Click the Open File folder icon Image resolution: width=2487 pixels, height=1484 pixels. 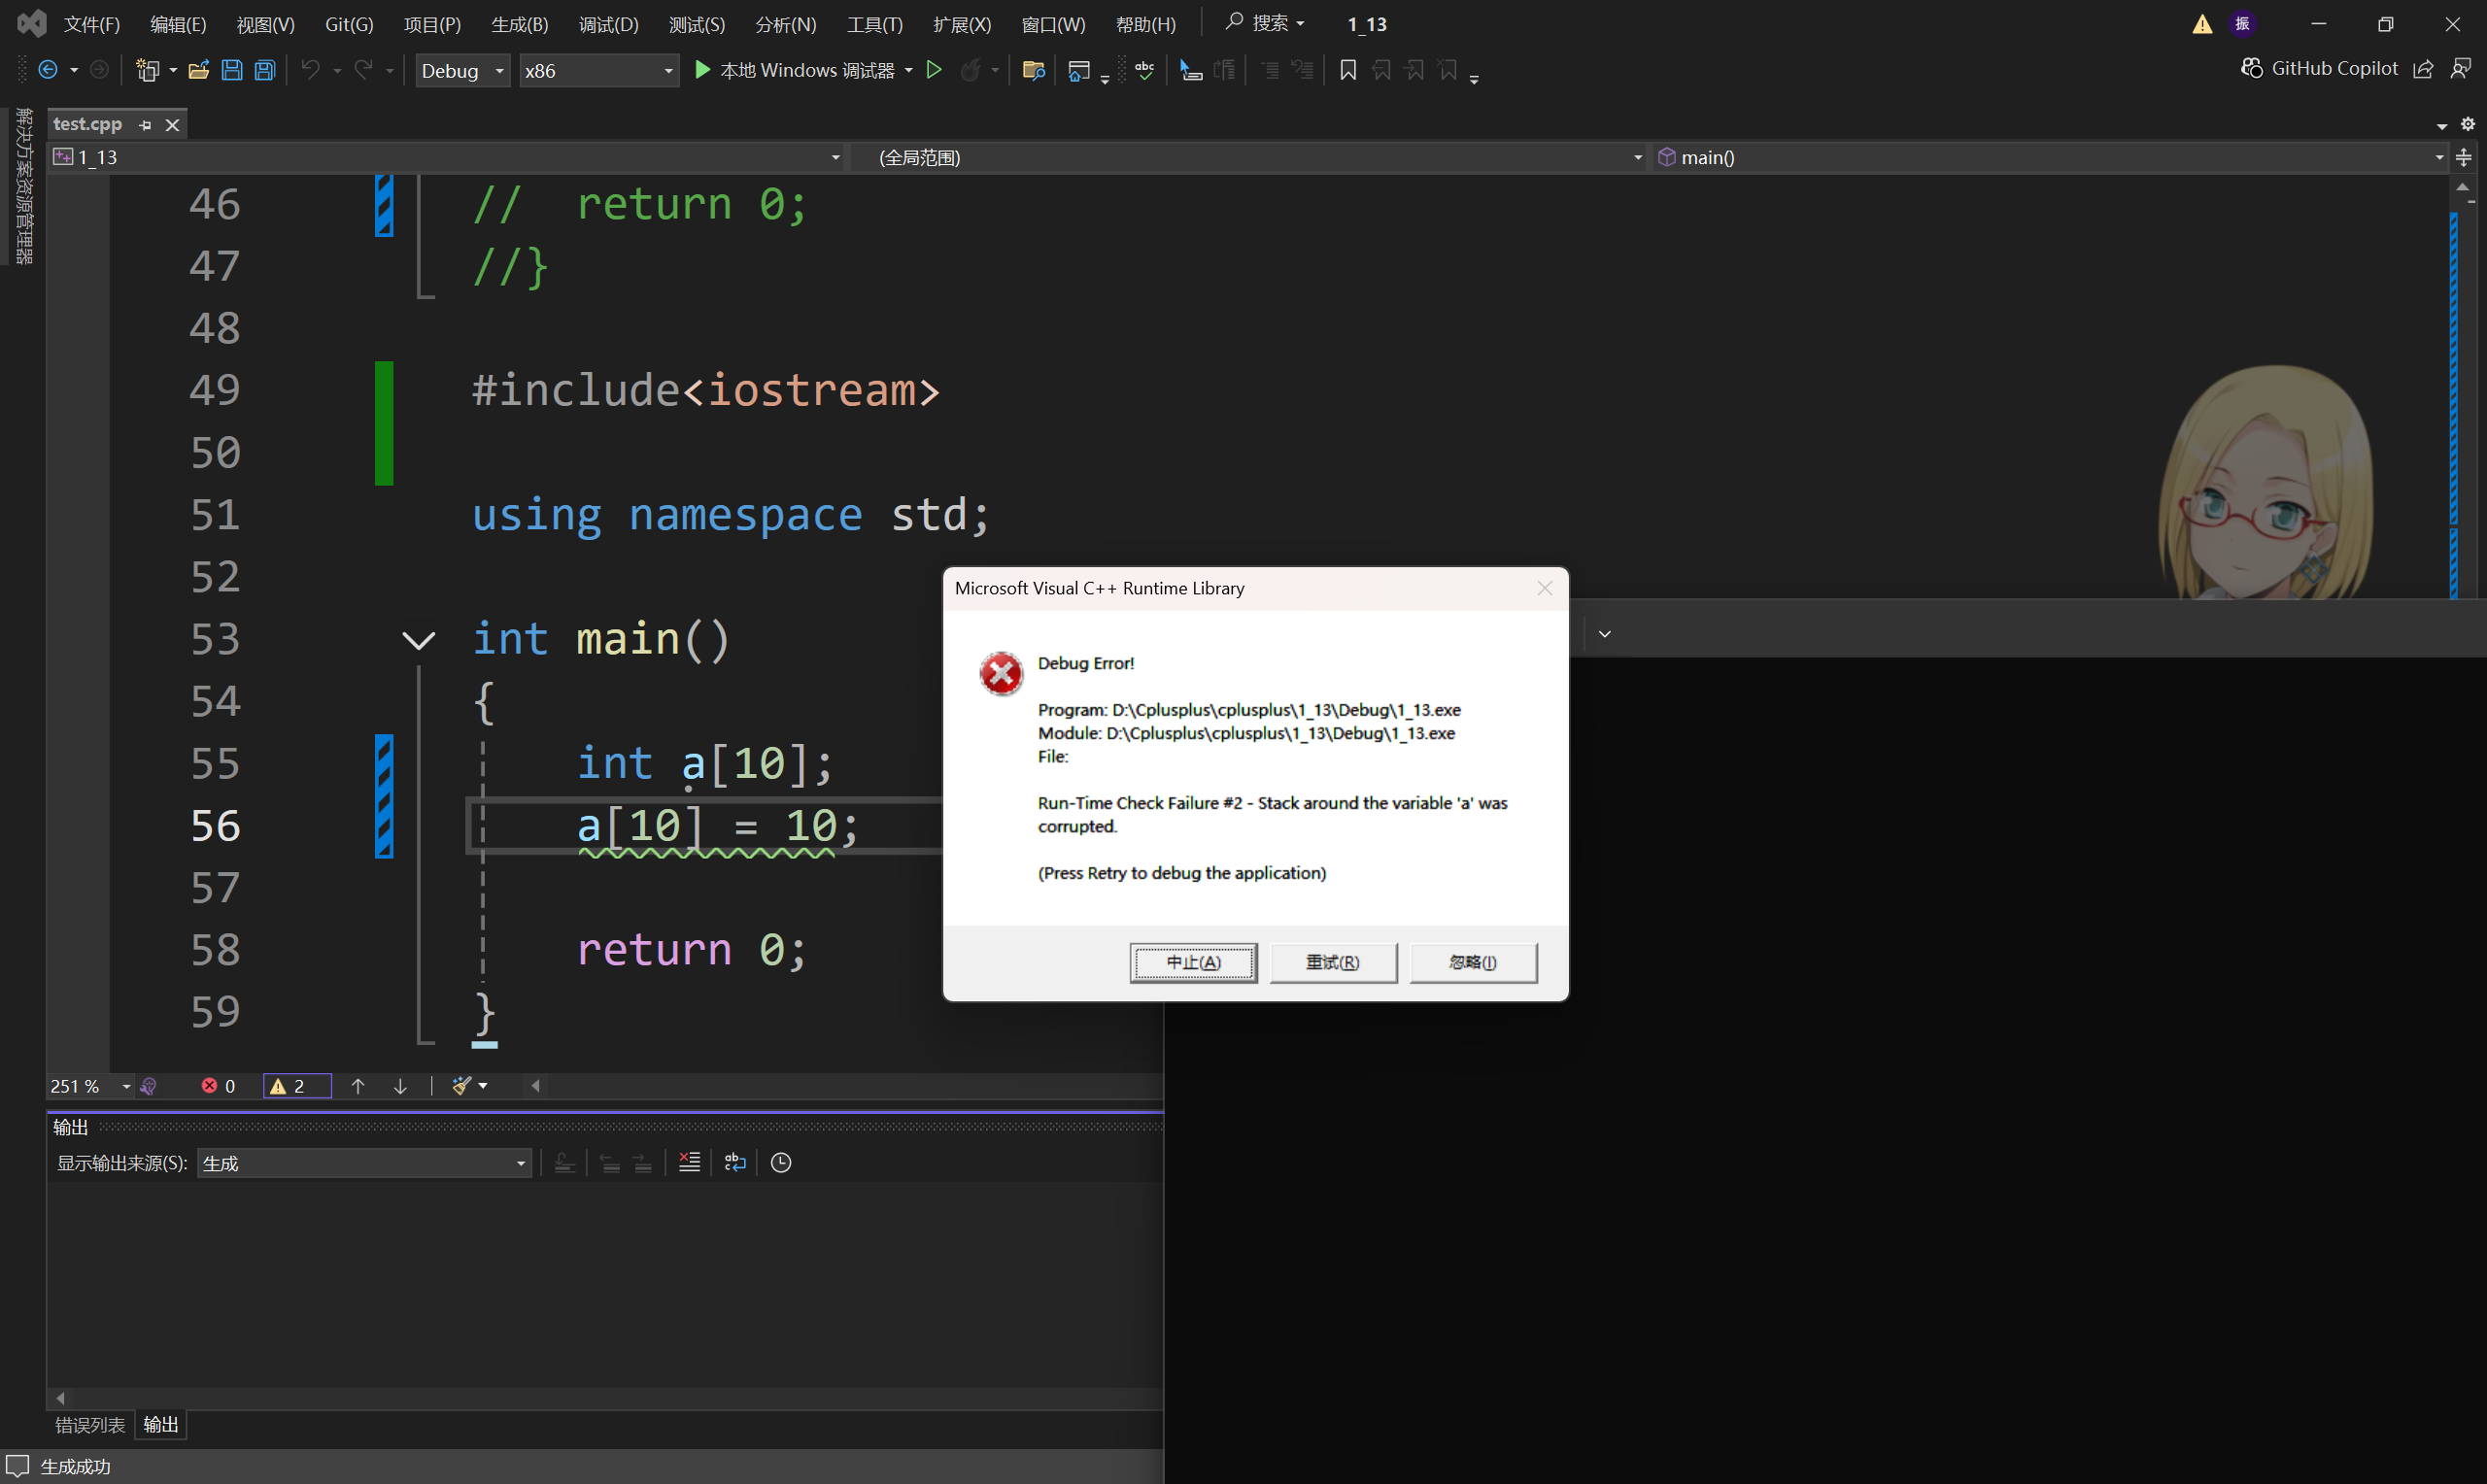198,70
